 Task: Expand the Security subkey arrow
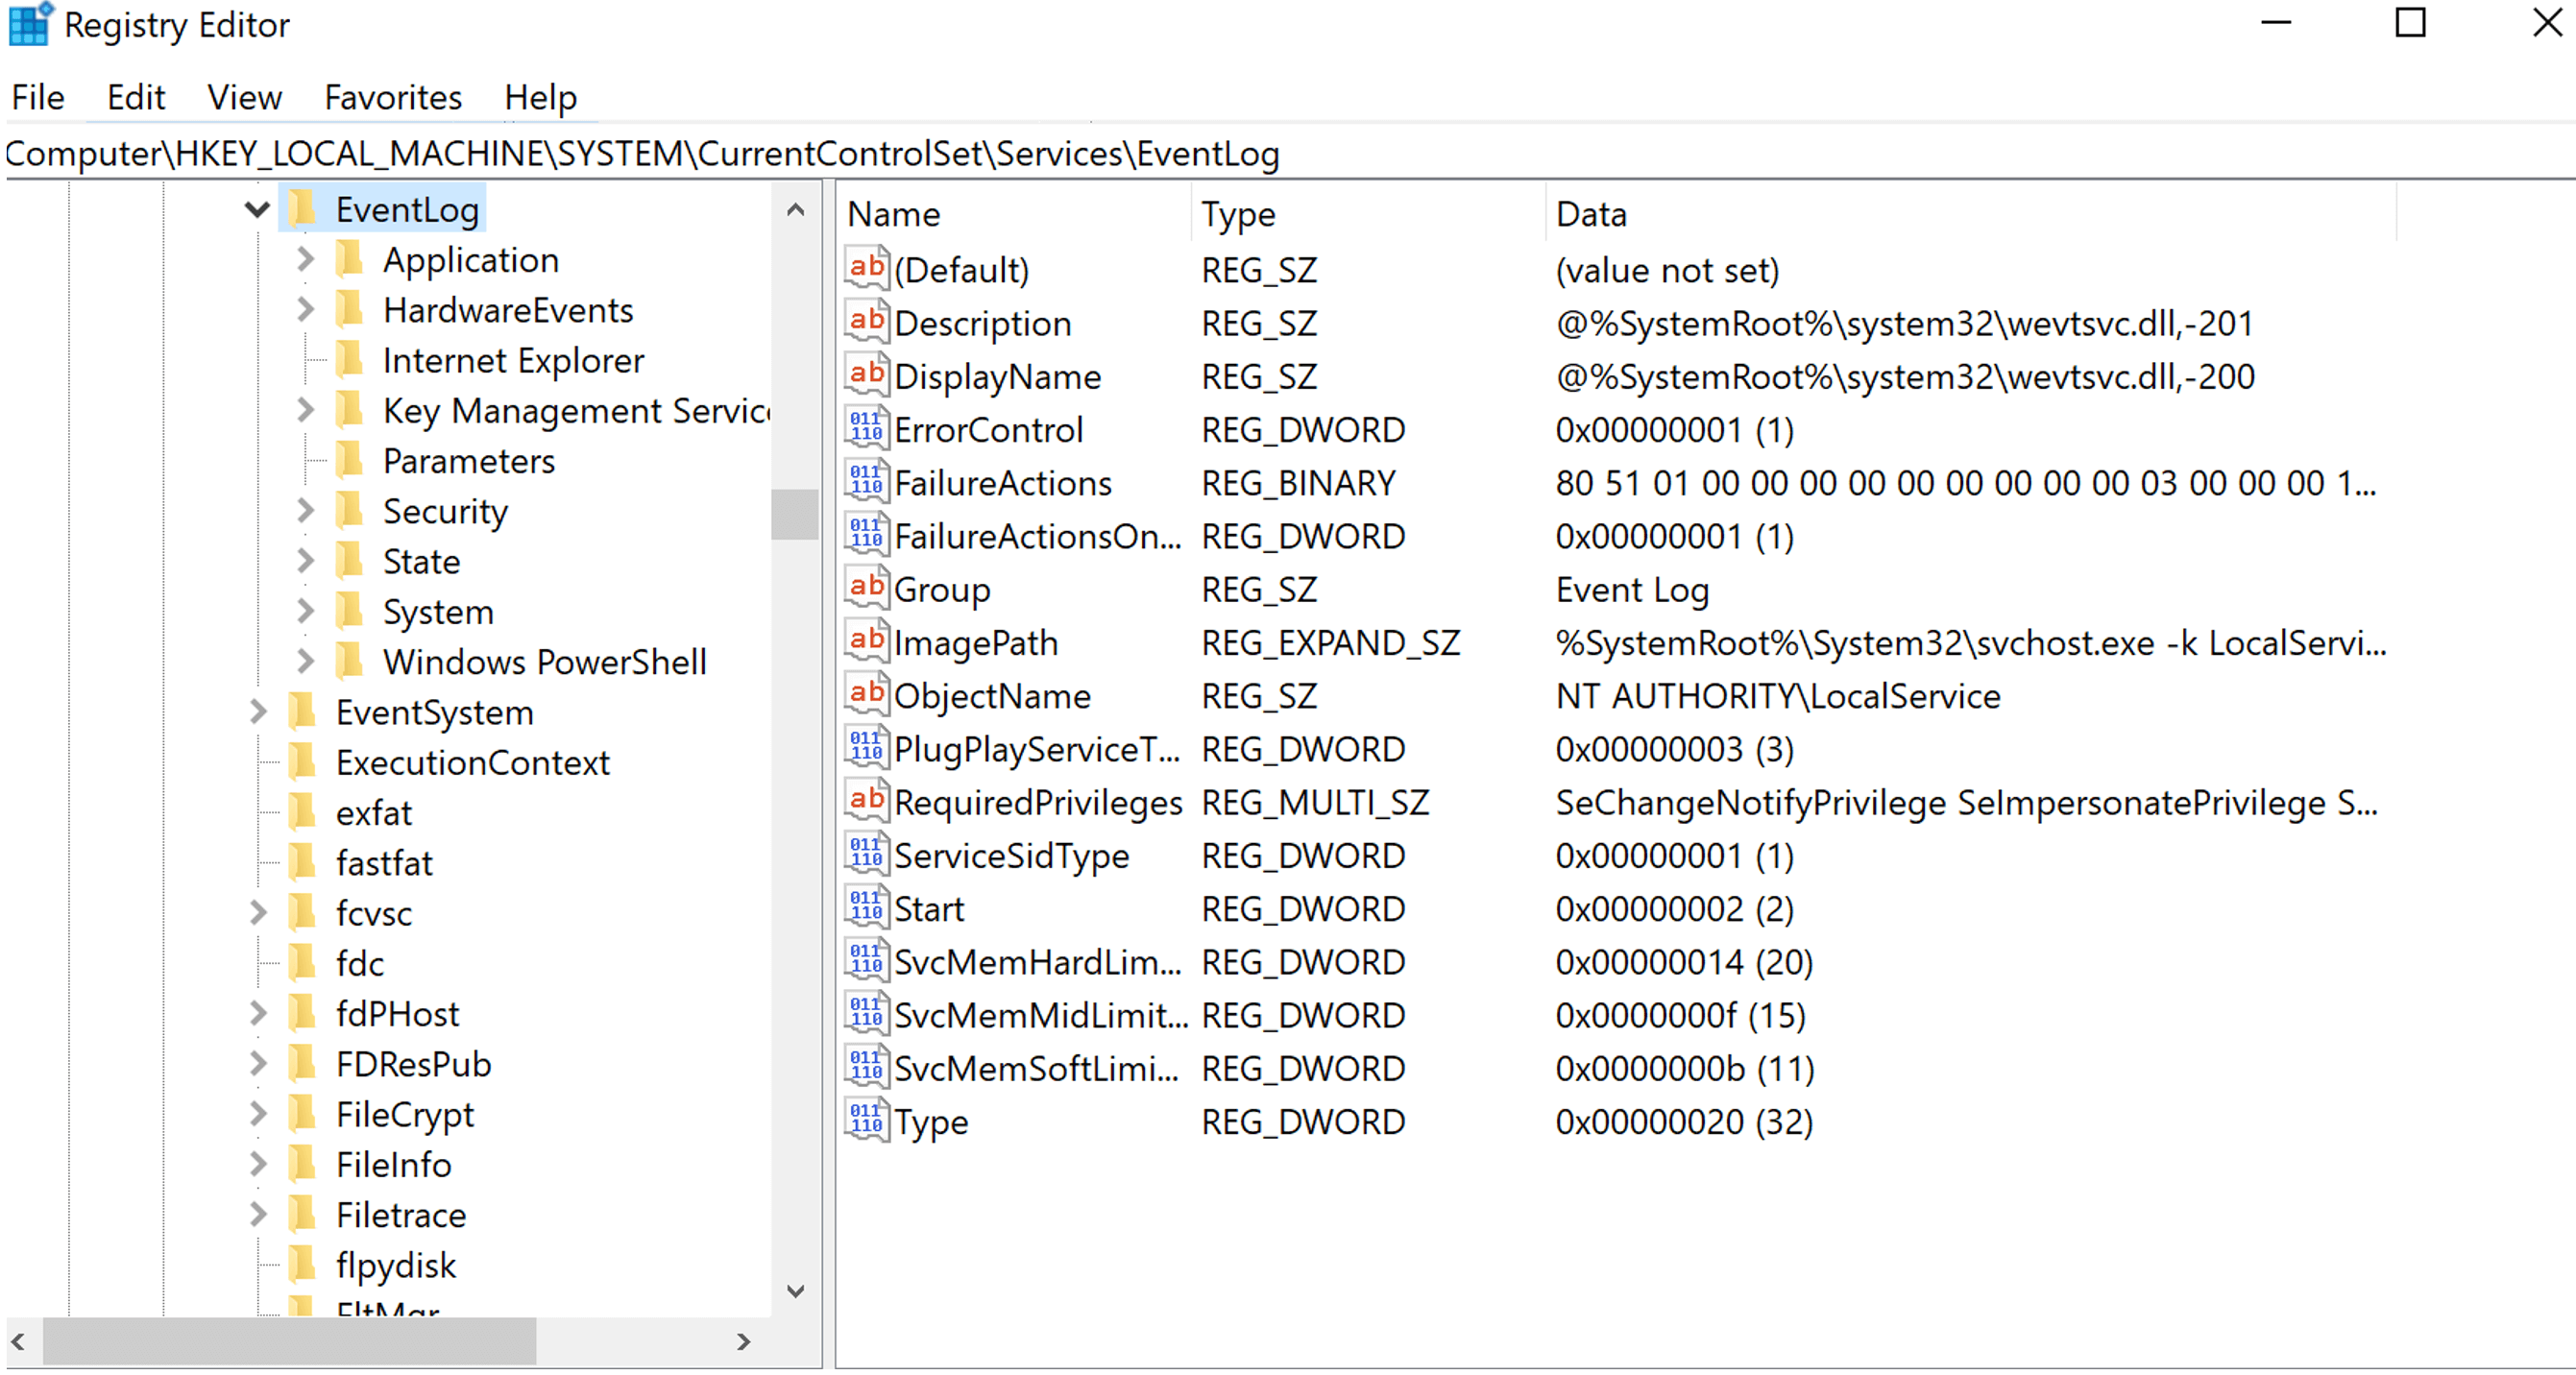pyautogui.click(x=305, y=510)
